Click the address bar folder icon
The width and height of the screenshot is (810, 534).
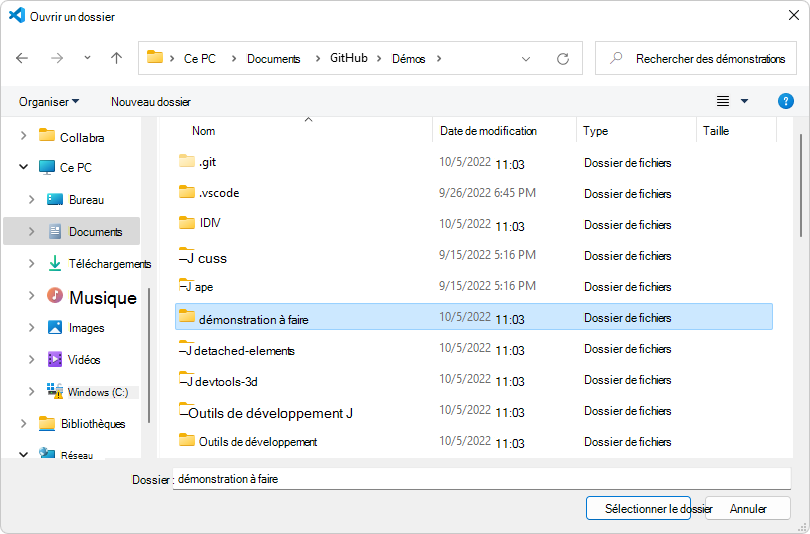(x=154, y=57)
